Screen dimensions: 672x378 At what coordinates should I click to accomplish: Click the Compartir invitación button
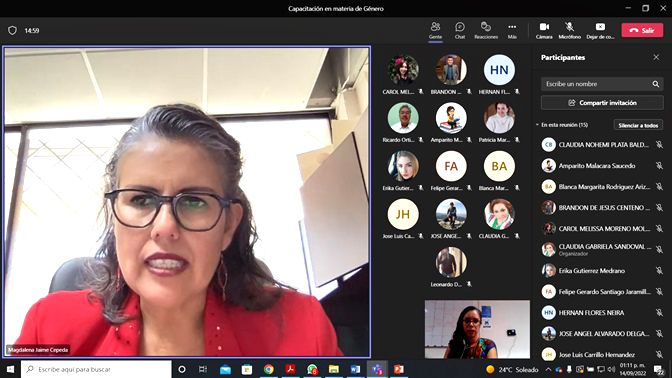(x=602, y=103)
